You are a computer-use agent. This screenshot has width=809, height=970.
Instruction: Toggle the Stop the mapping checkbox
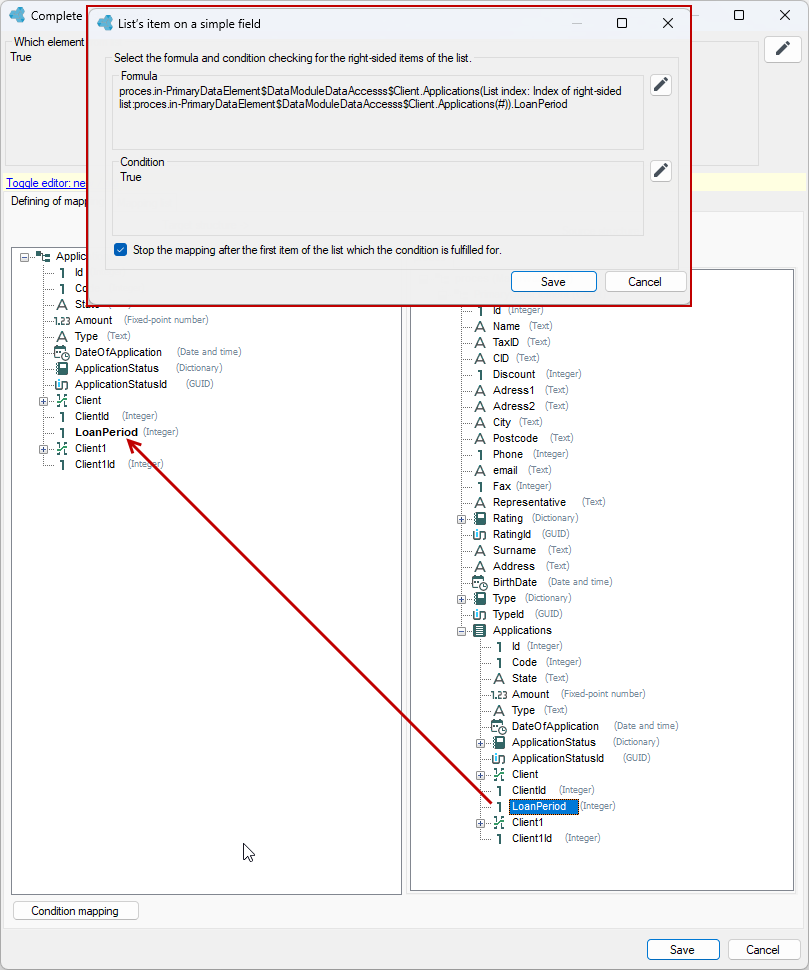click(x=121, y=250)
